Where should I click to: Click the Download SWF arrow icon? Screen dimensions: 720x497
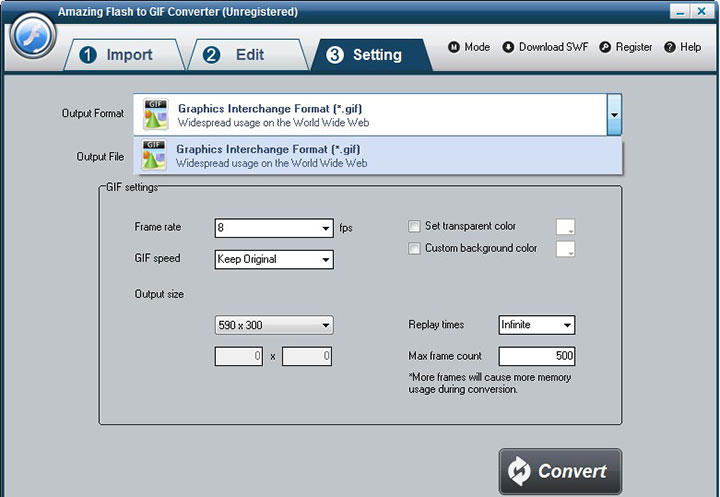[x=508, y=47]
